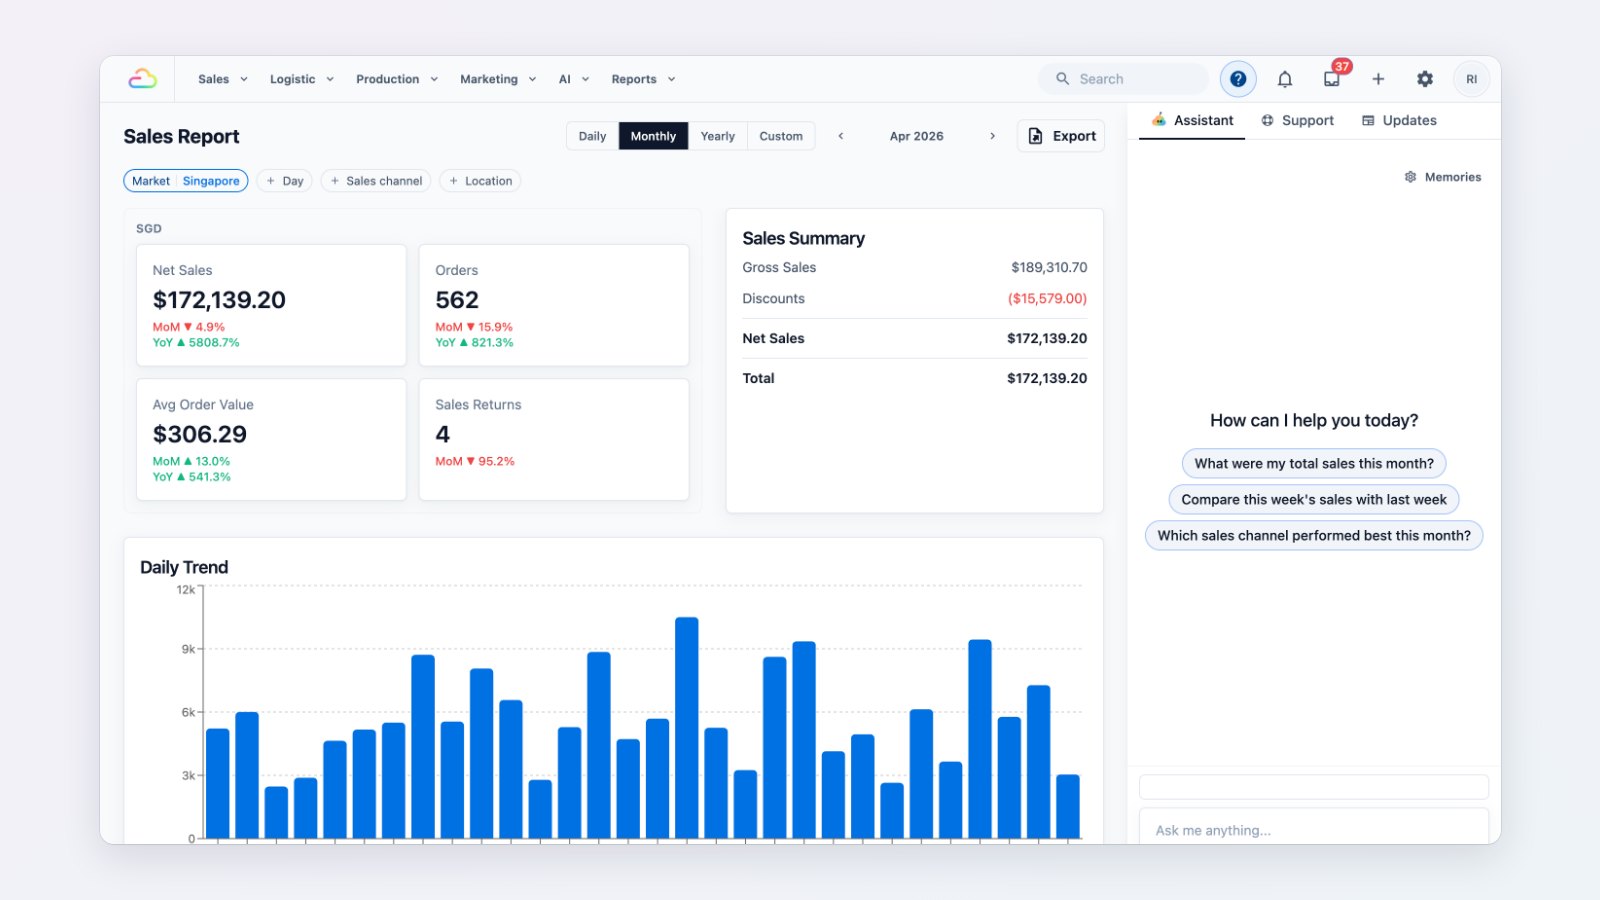Select the Custom date range option
The width and height of the screenshot is (1600, 900).
781,136
